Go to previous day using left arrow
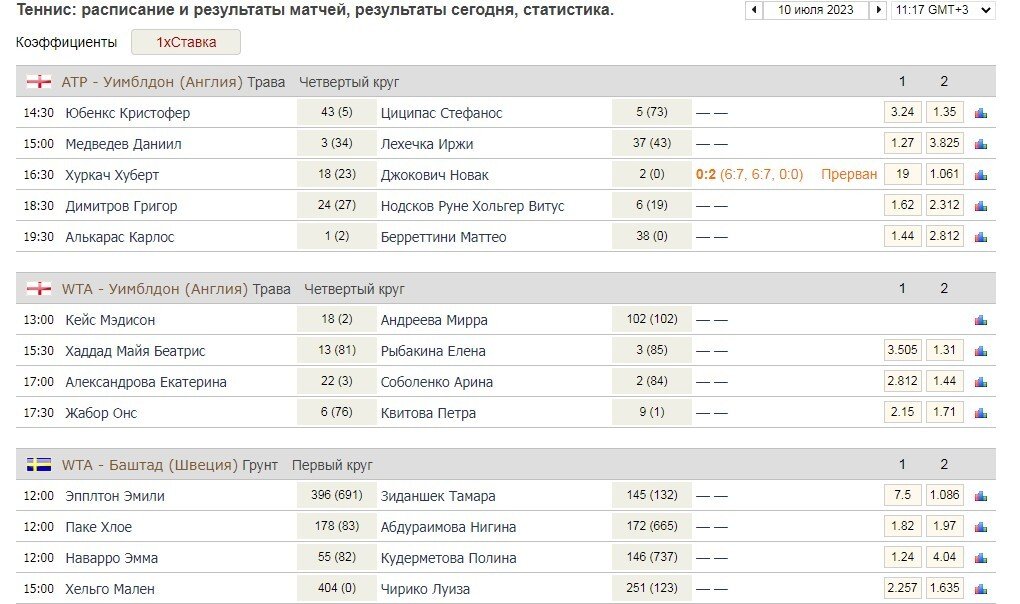The height and width of the screenshot is (604, 1020). click(754, 10)
